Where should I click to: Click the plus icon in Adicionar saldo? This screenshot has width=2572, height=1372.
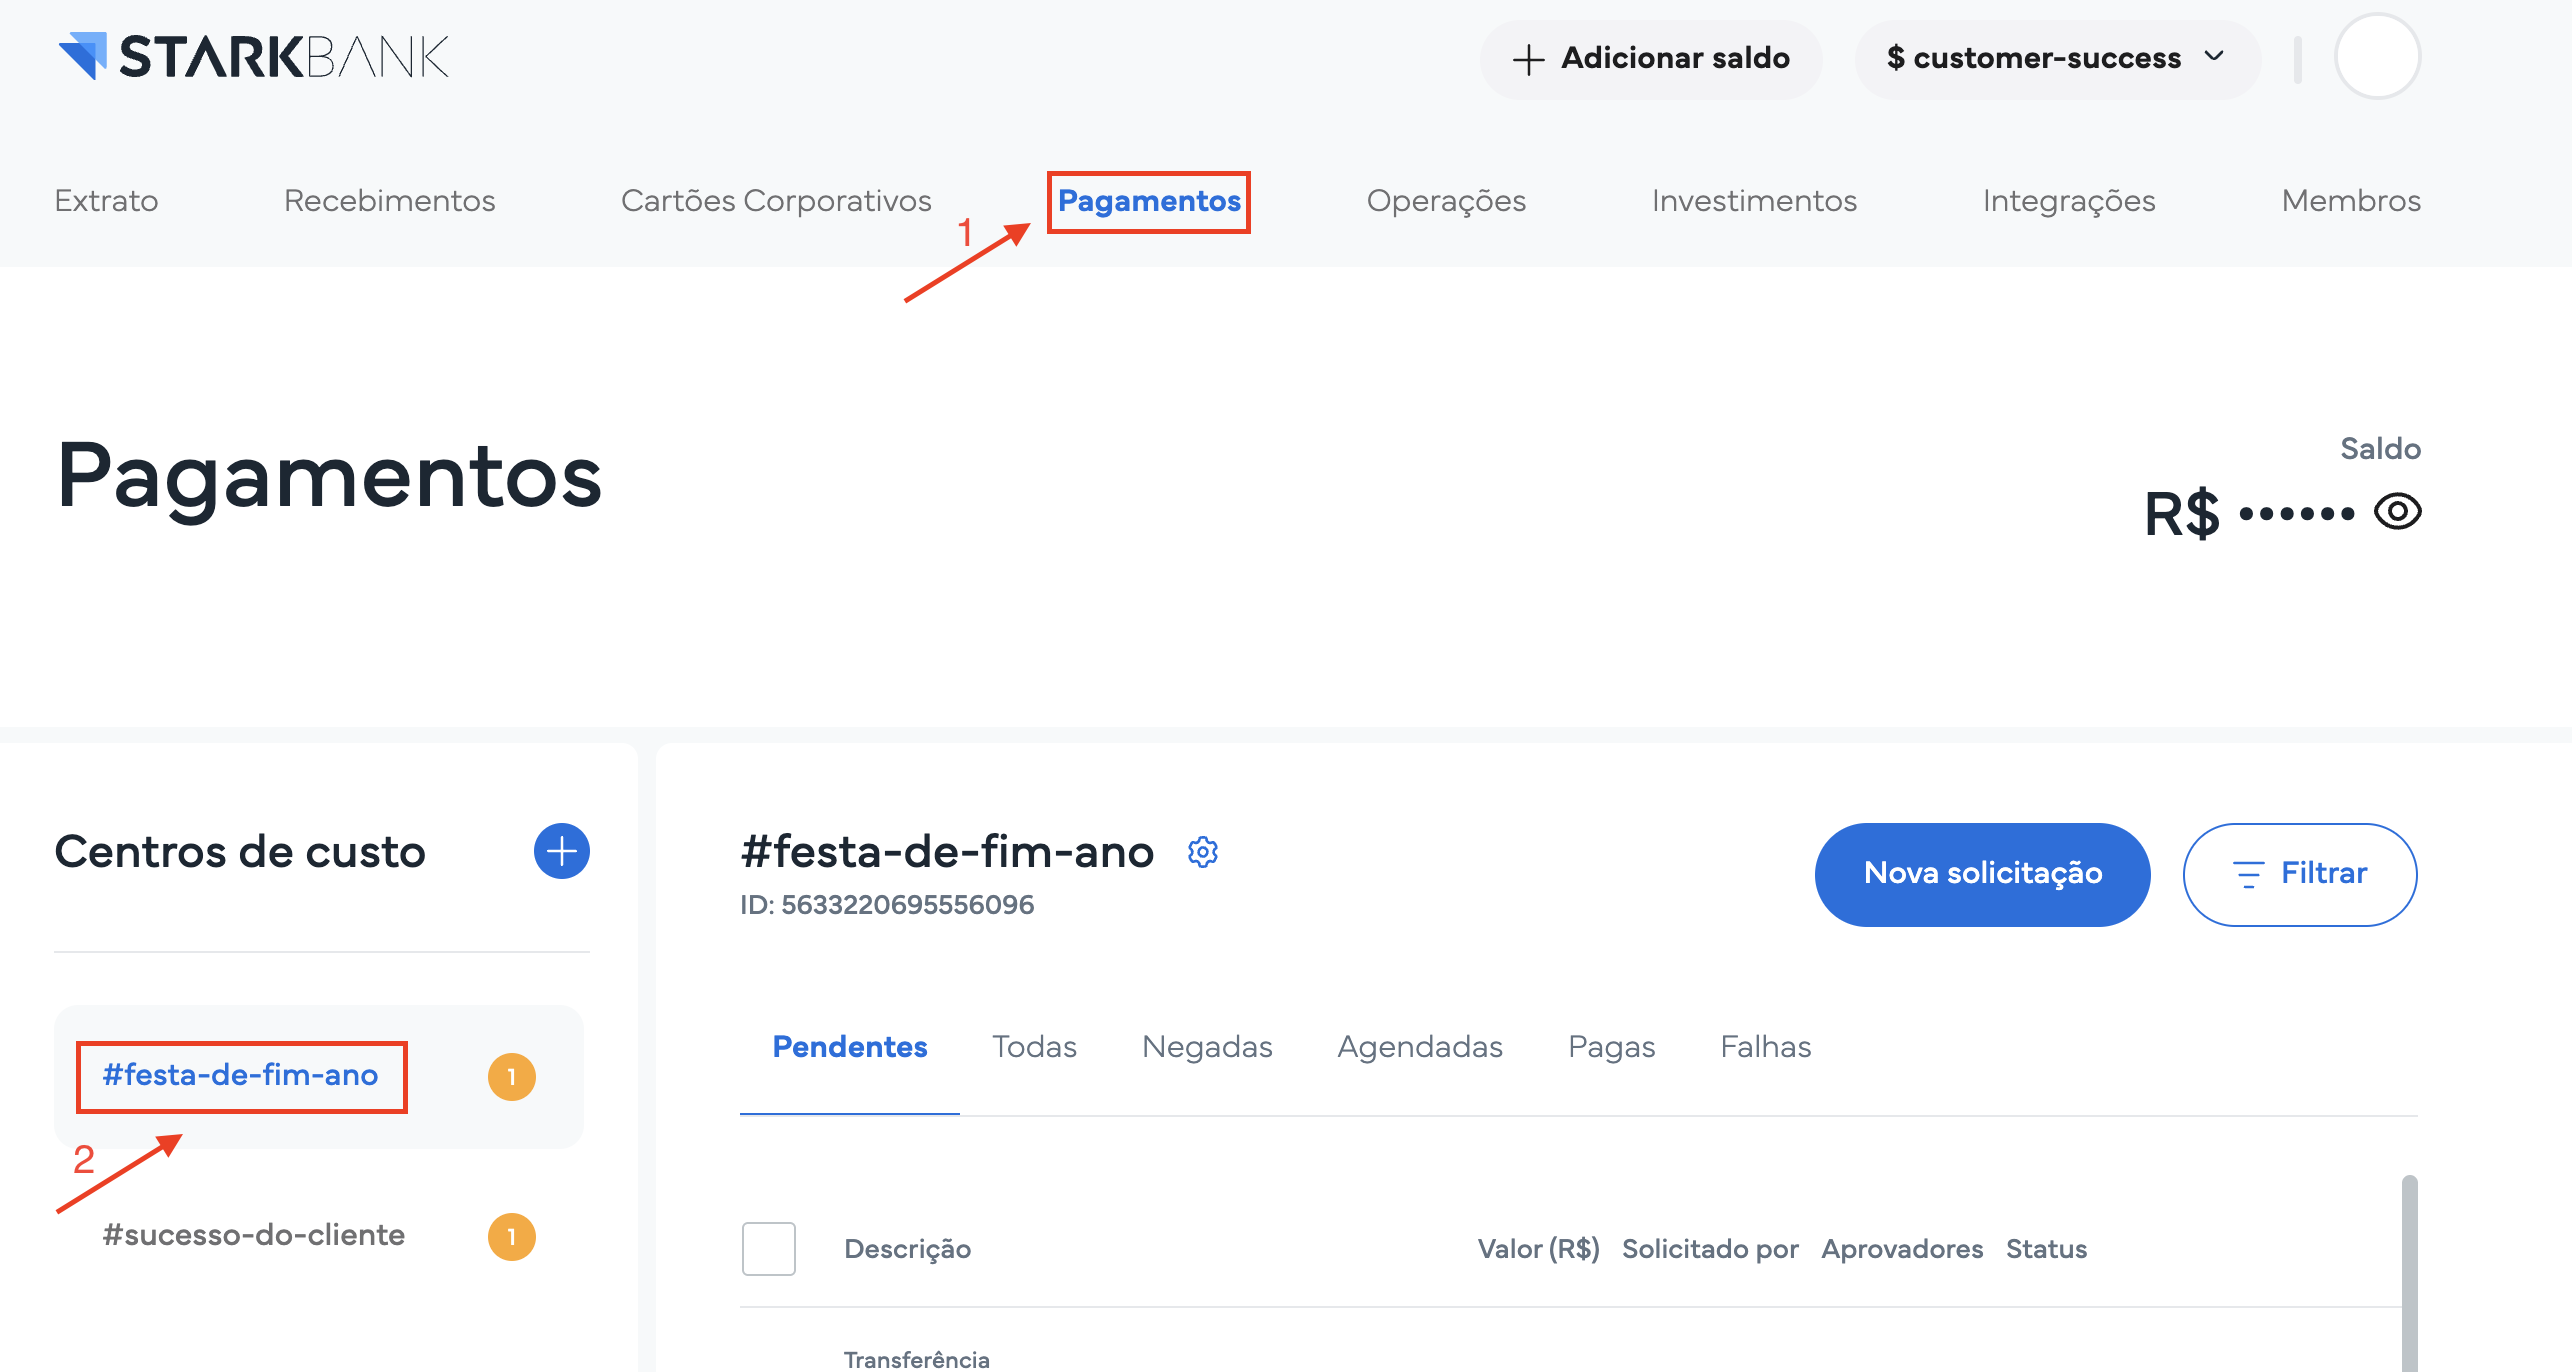tap(1528, 59)
